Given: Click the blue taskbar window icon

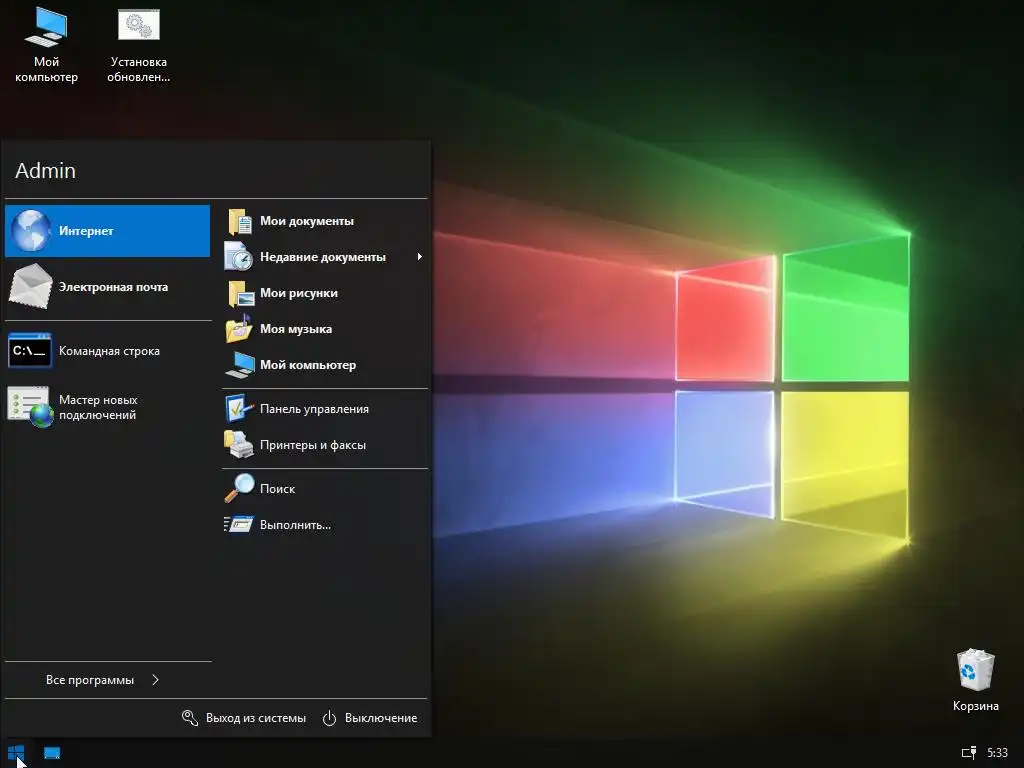Looking at the screenshot, I should 52,753.
